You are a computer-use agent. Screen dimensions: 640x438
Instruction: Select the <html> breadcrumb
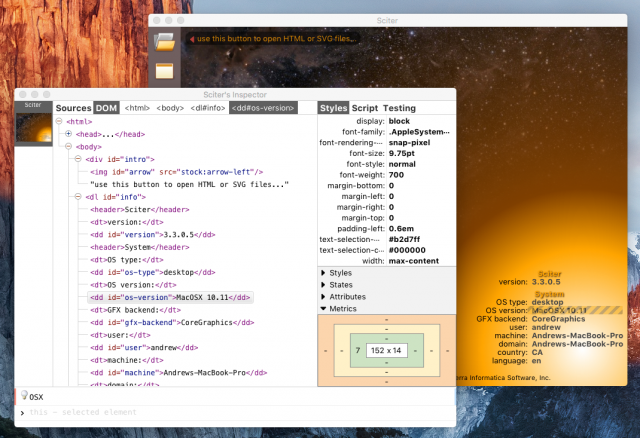137,108
